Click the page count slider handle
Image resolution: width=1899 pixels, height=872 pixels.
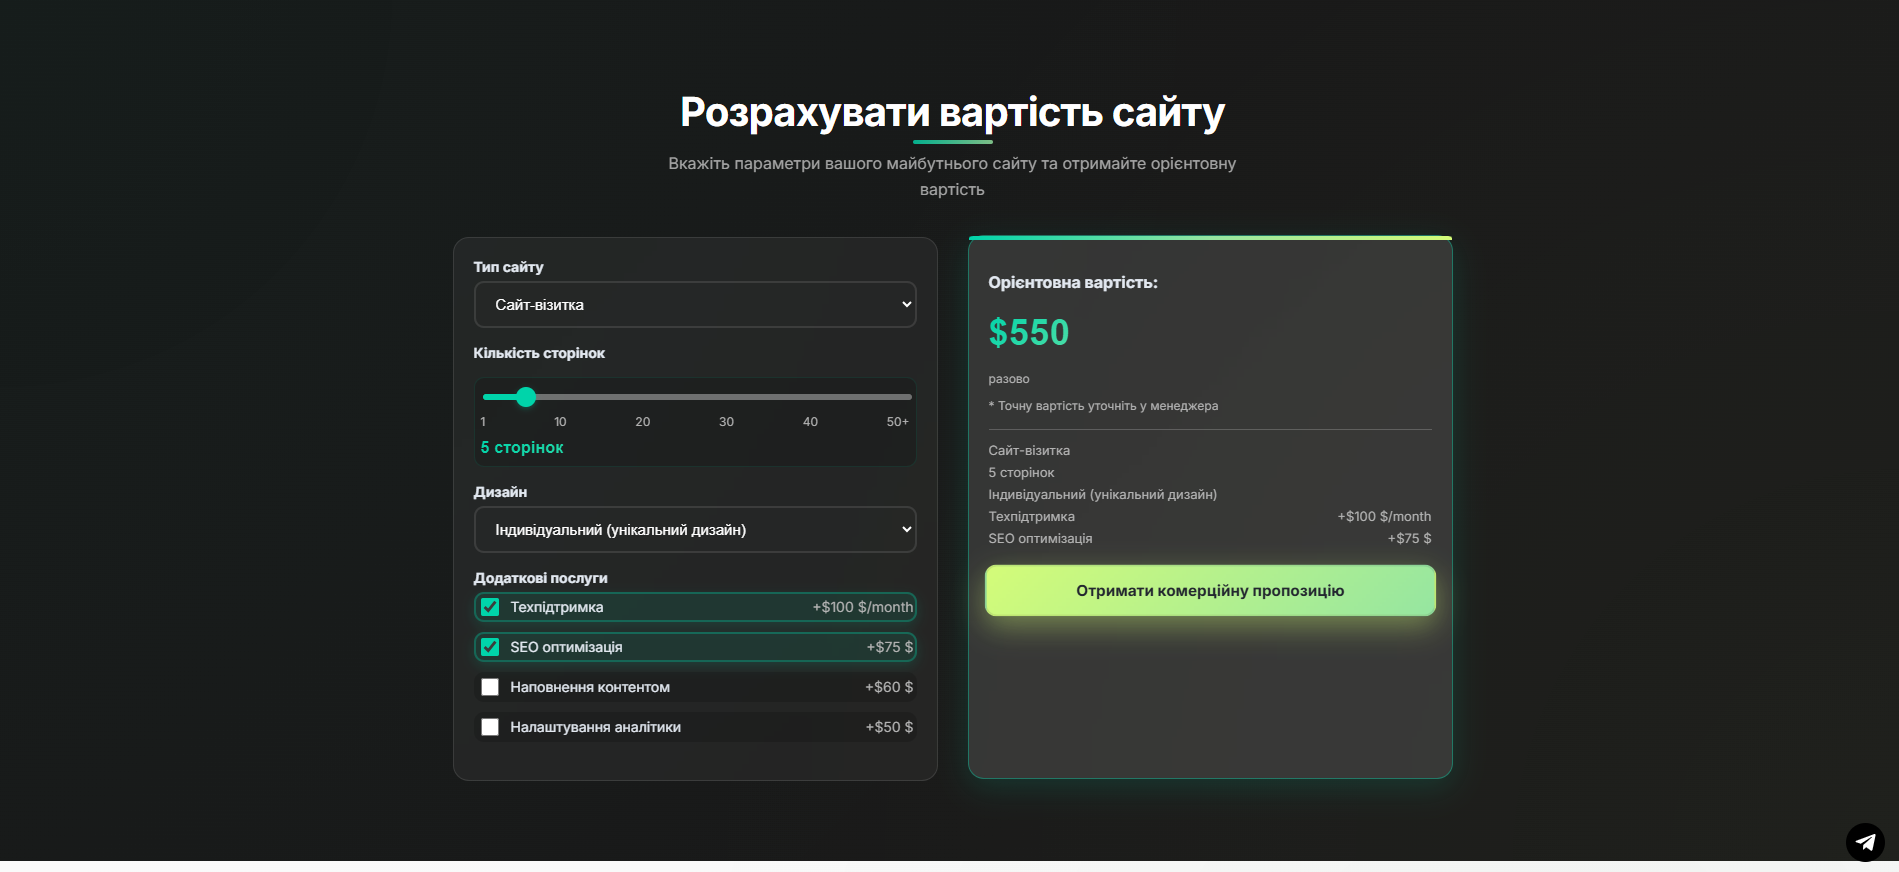pyautogui.click(x=526, y=397)
